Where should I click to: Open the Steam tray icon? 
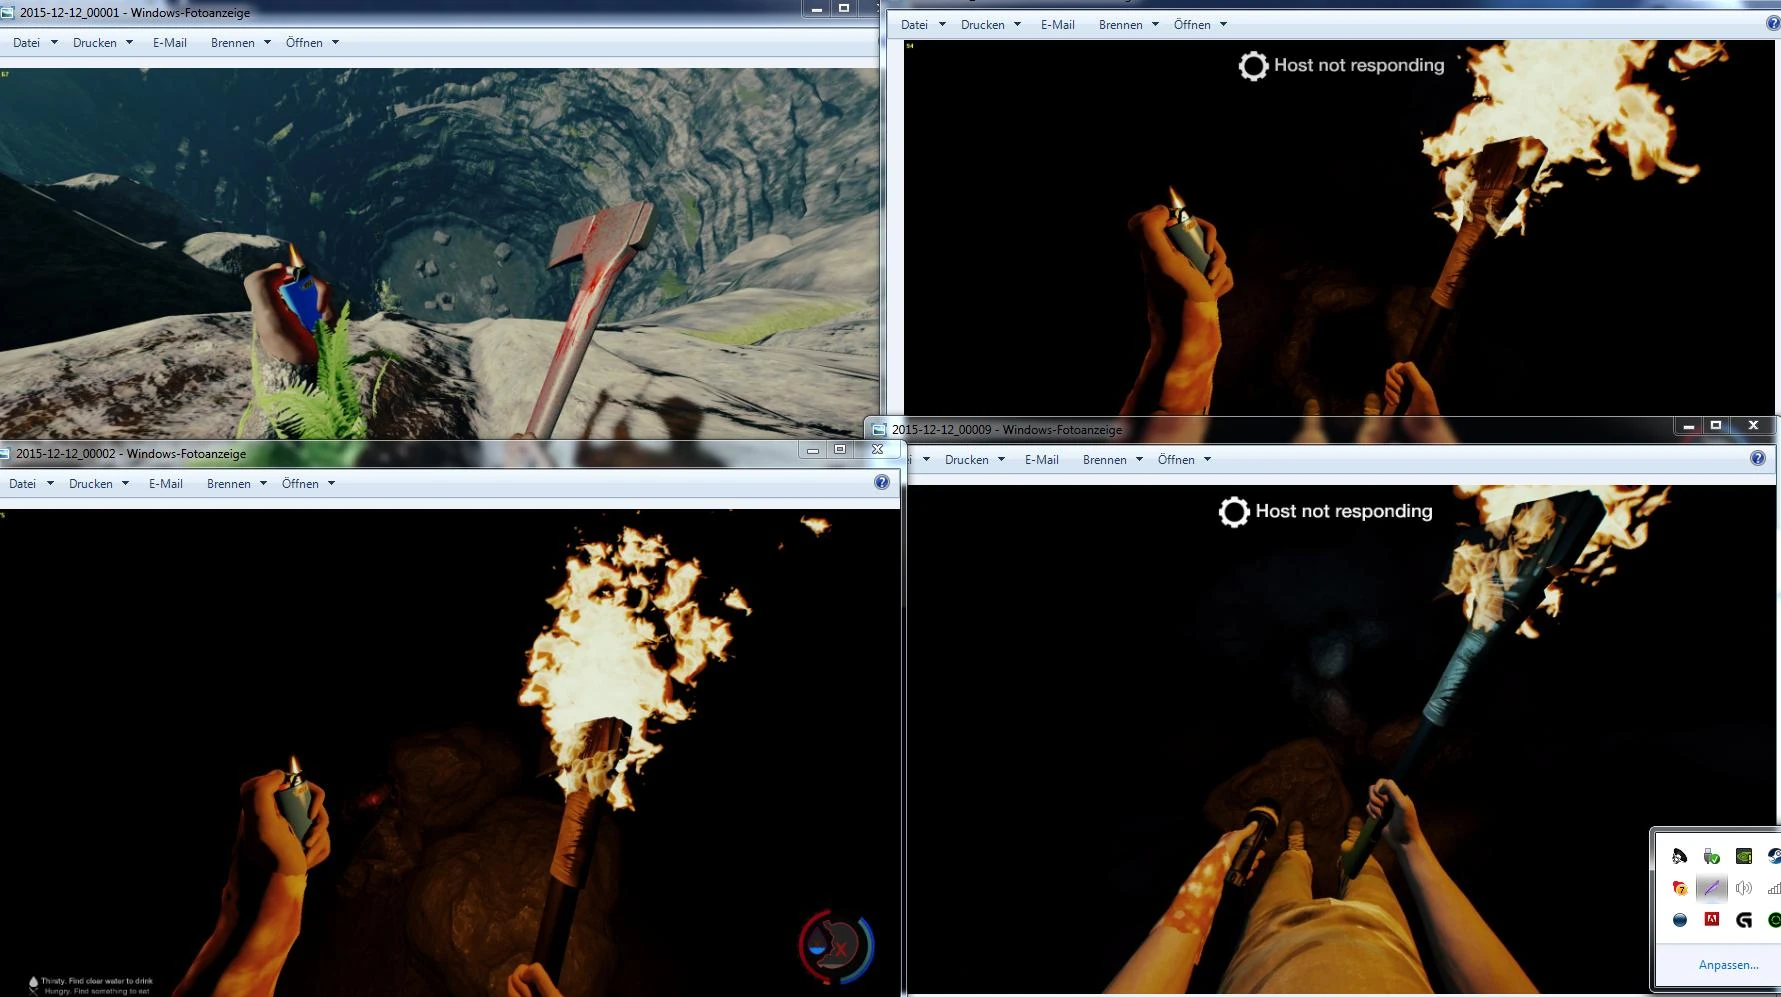(1774, 856)
